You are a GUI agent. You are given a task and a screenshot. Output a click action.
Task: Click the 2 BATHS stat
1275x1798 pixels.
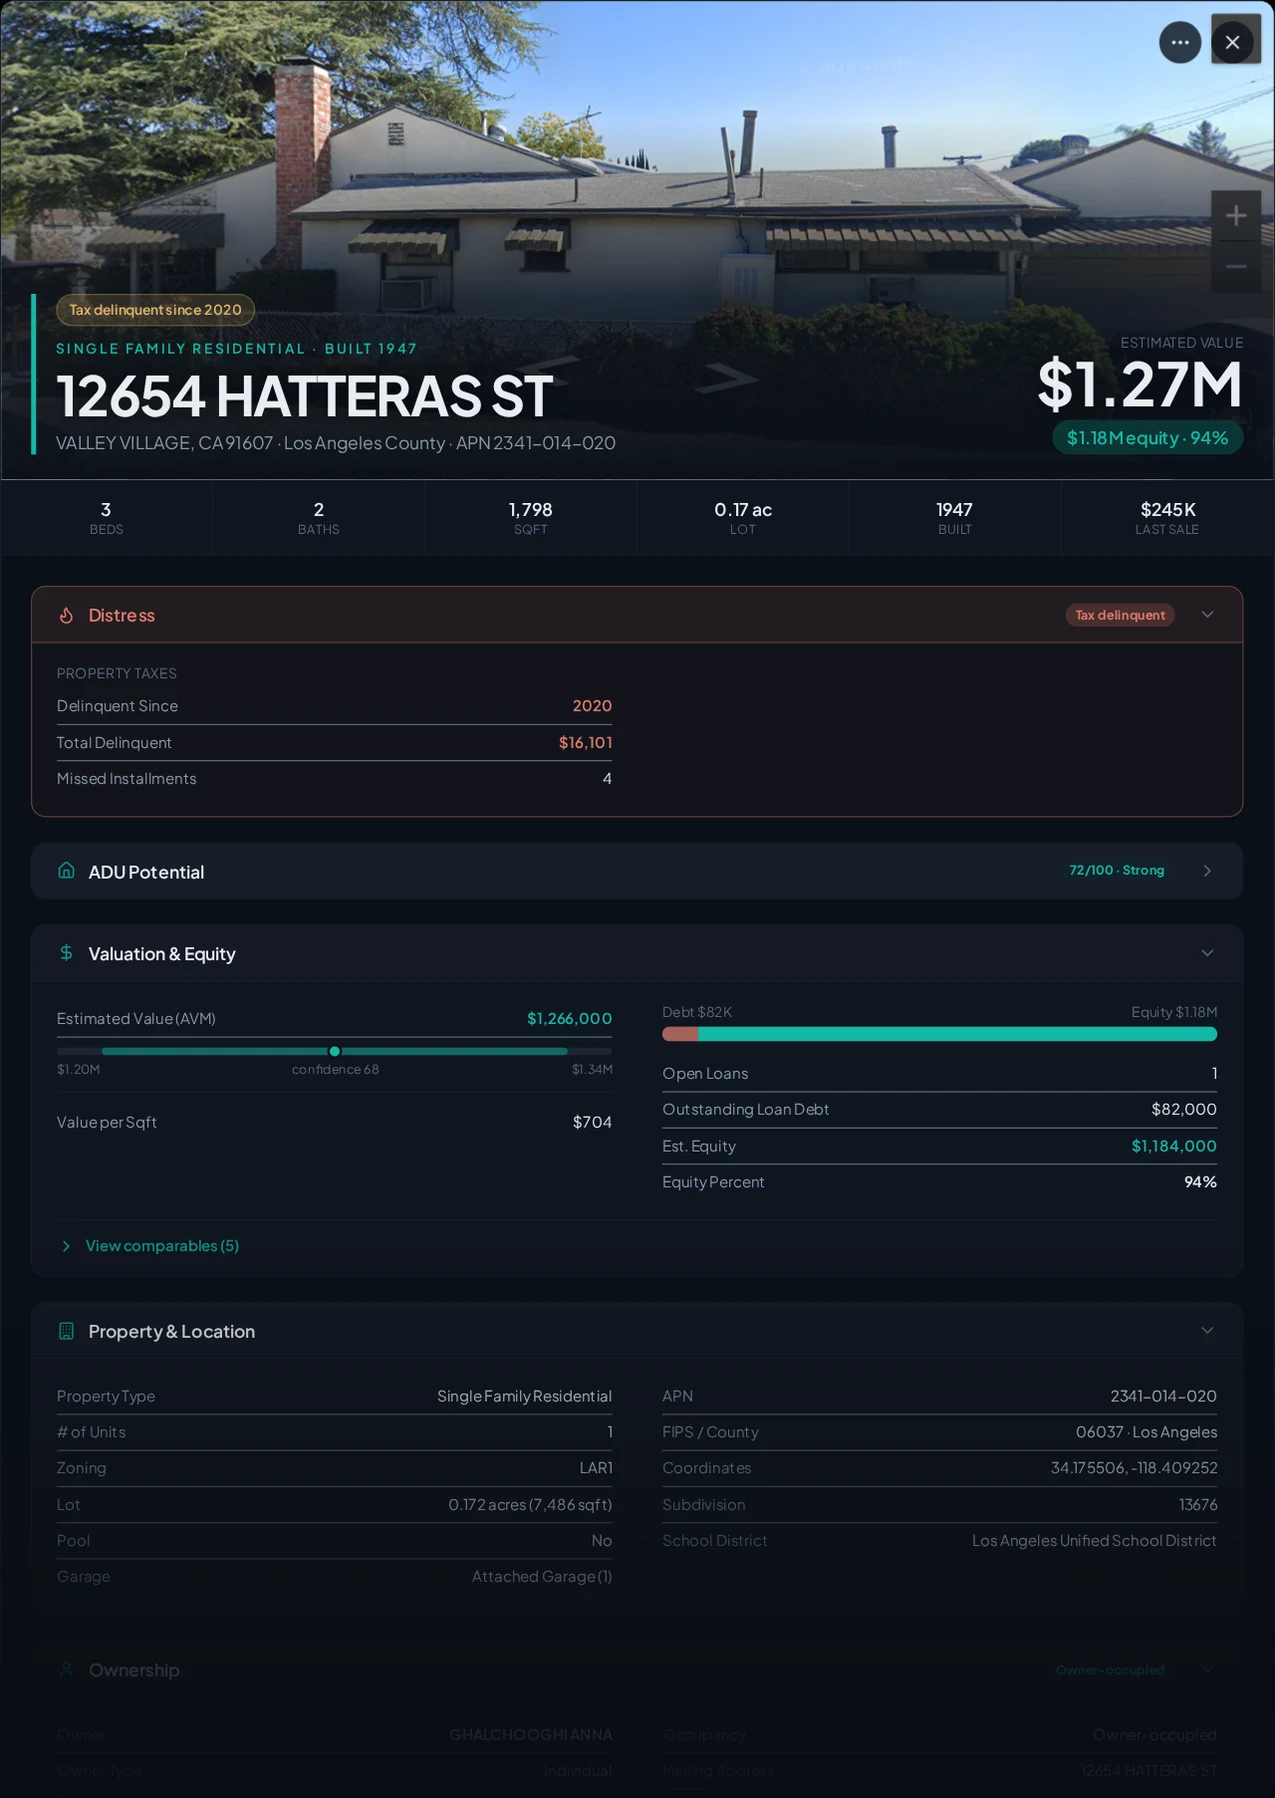(x=318, y=517)
